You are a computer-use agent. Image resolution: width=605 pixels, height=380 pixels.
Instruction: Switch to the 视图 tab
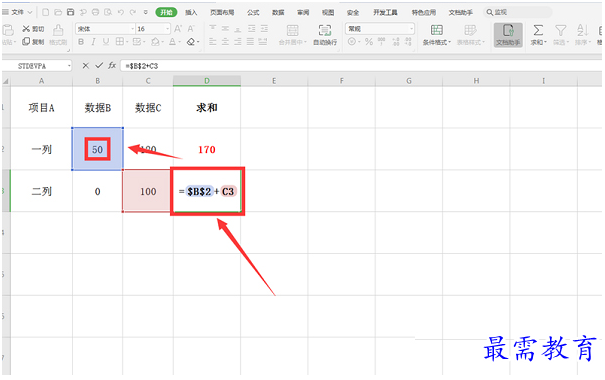(x=328, y=12)
